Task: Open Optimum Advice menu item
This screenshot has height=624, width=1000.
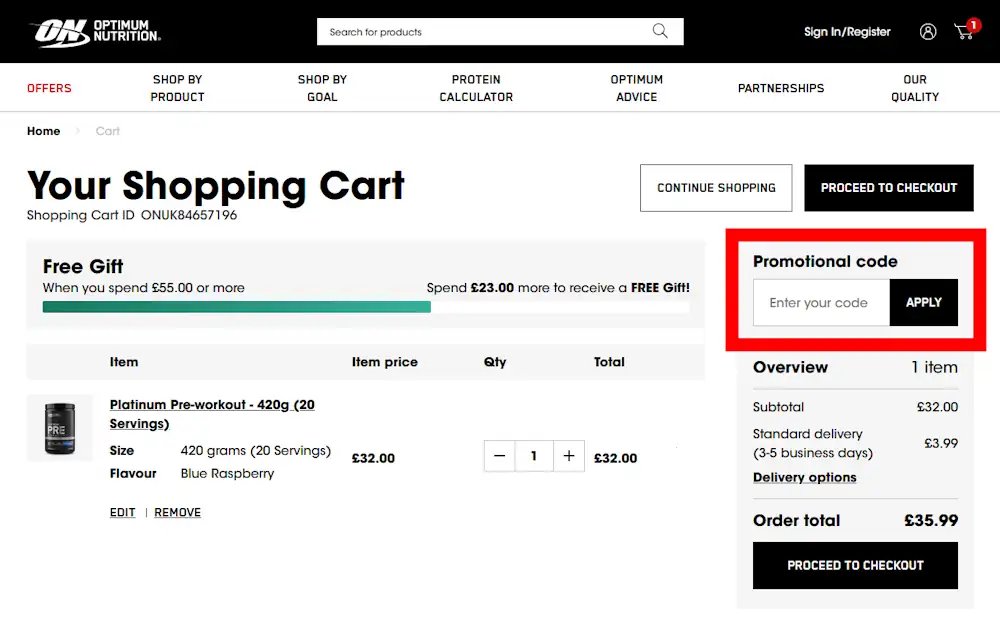Action: [x=636, y=88]
